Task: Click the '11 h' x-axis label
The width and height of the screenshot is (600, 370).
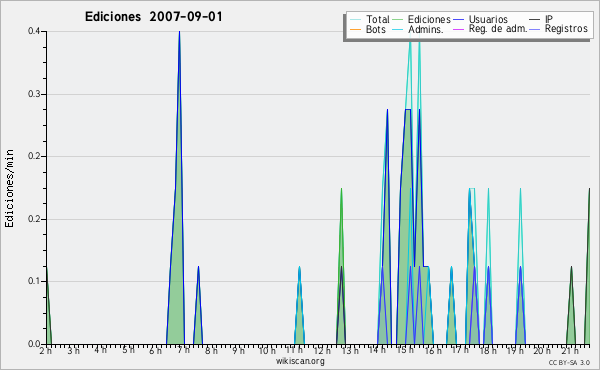Action: coord(294,350)
